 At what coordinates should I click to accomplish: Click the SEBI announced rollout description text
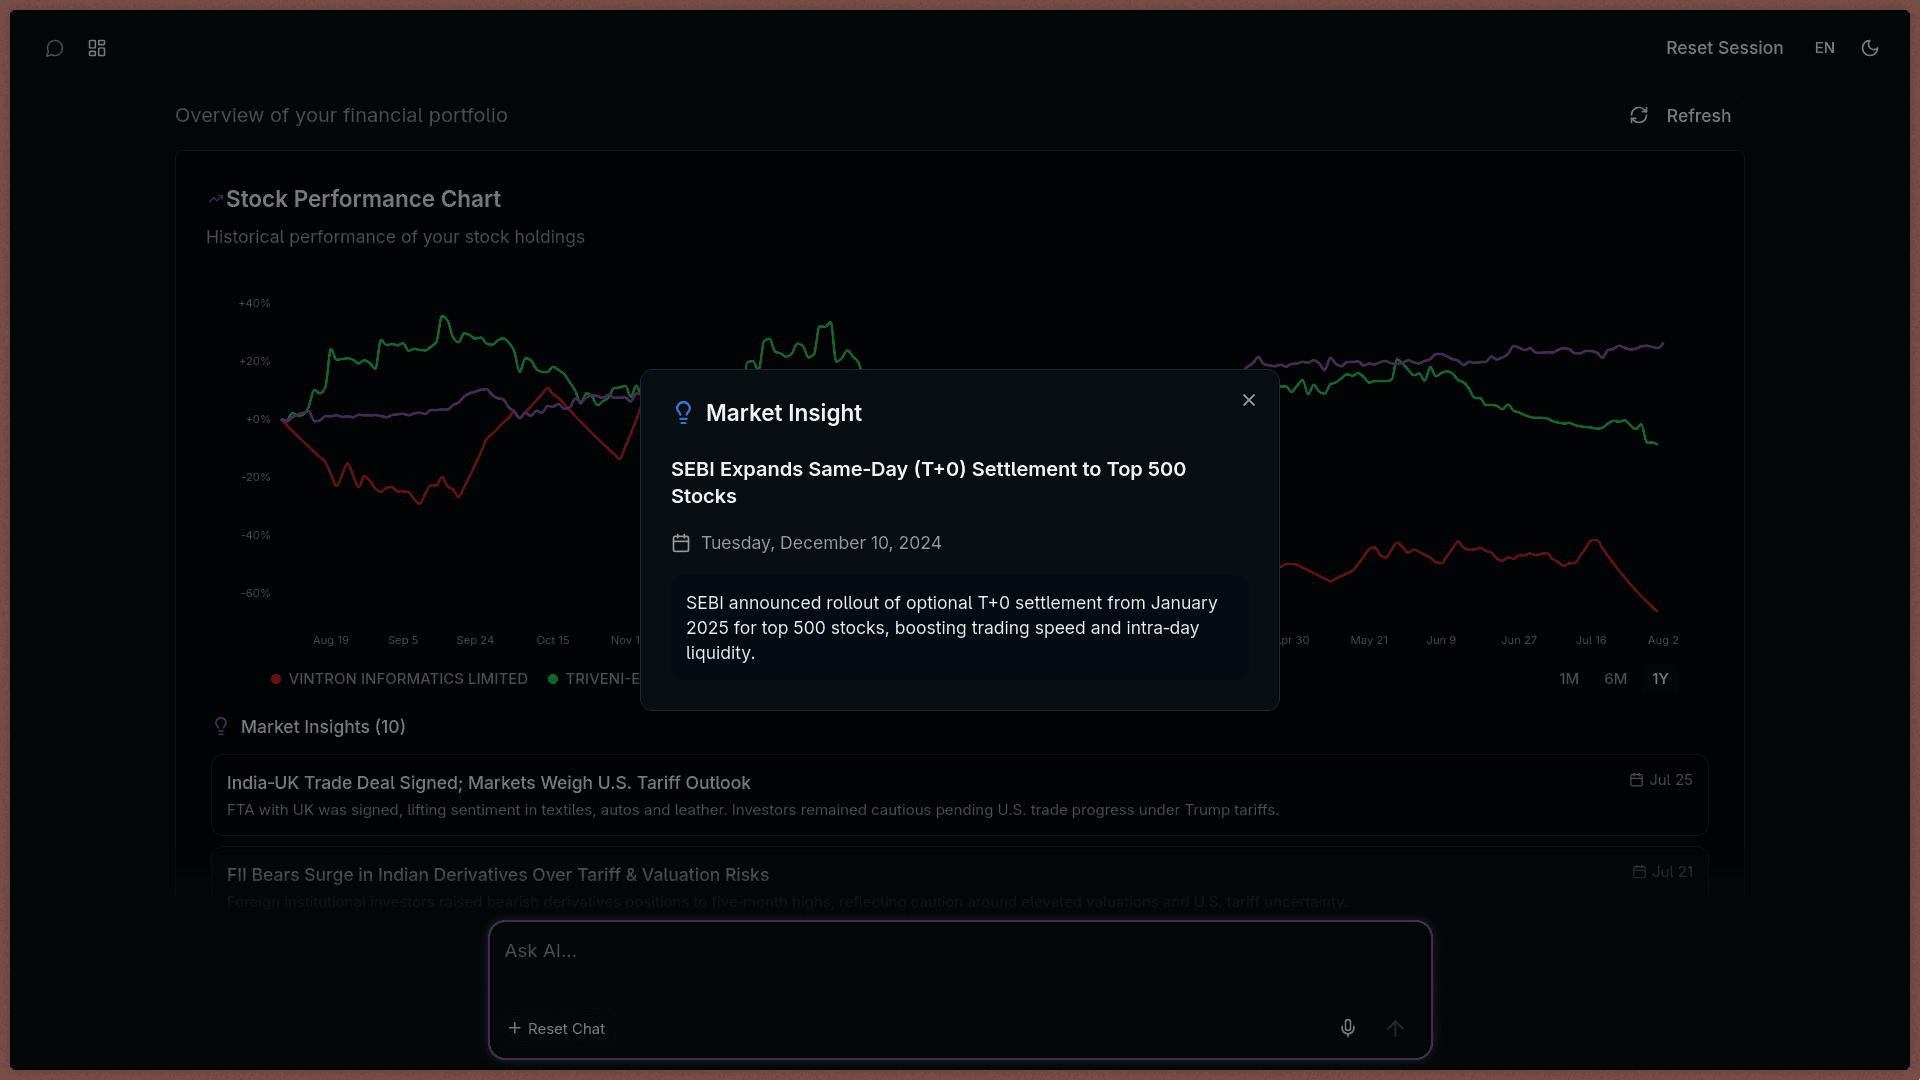tap(952, 628)
